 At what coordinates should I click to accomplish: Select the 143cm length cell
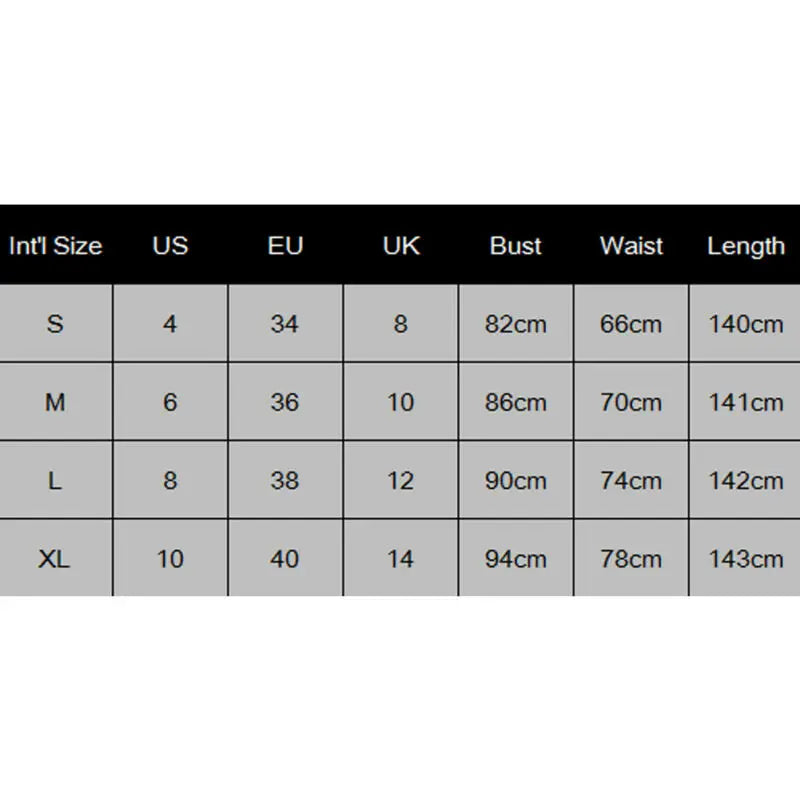point(745,558)
